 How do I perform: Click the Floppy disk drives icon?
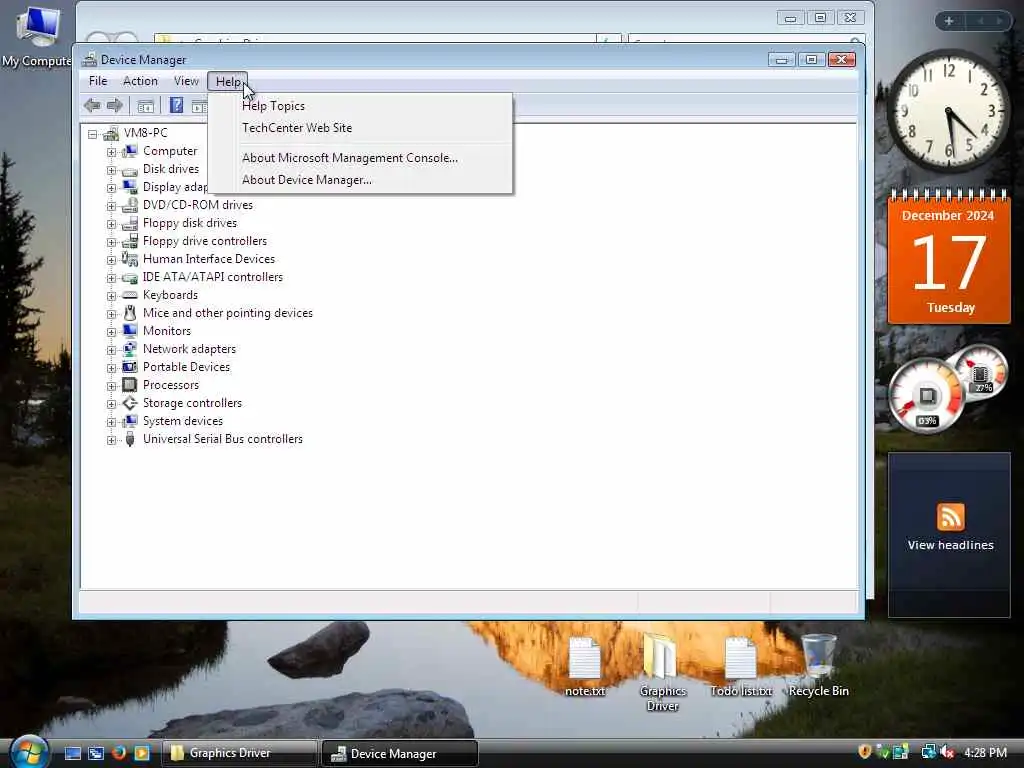point(130,223)
